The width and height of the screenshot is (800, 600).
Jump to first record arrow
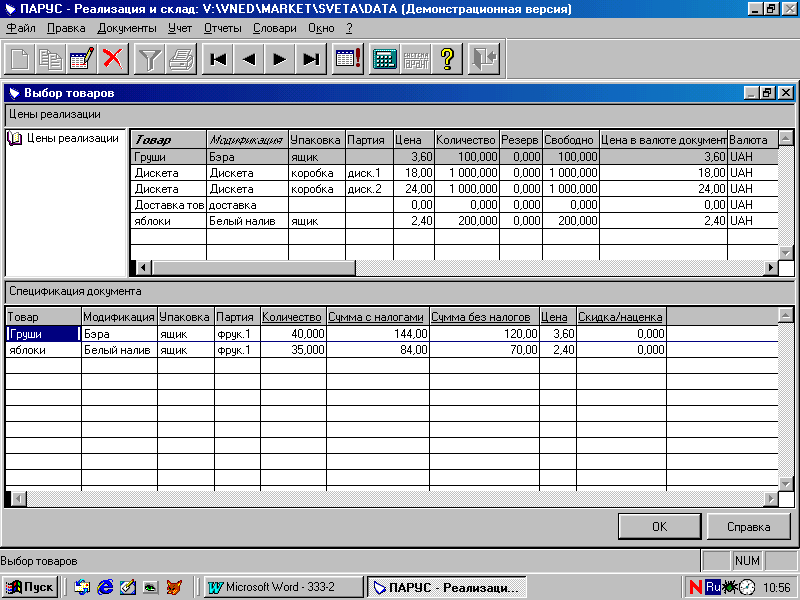point(218,59)
